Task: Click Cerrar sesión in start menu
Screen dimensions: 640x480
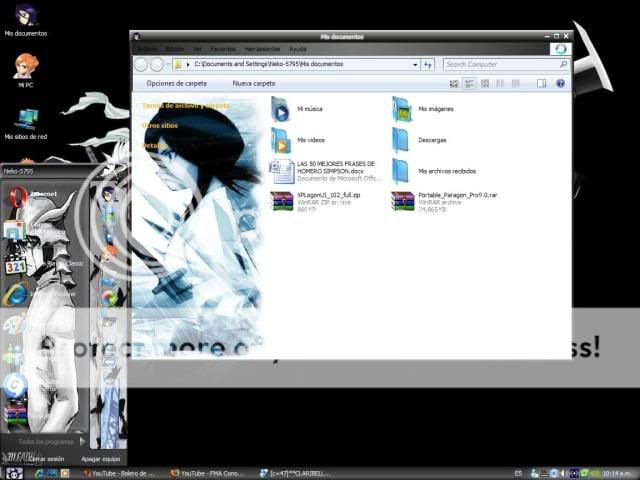Action: click(x=46, y=459)
